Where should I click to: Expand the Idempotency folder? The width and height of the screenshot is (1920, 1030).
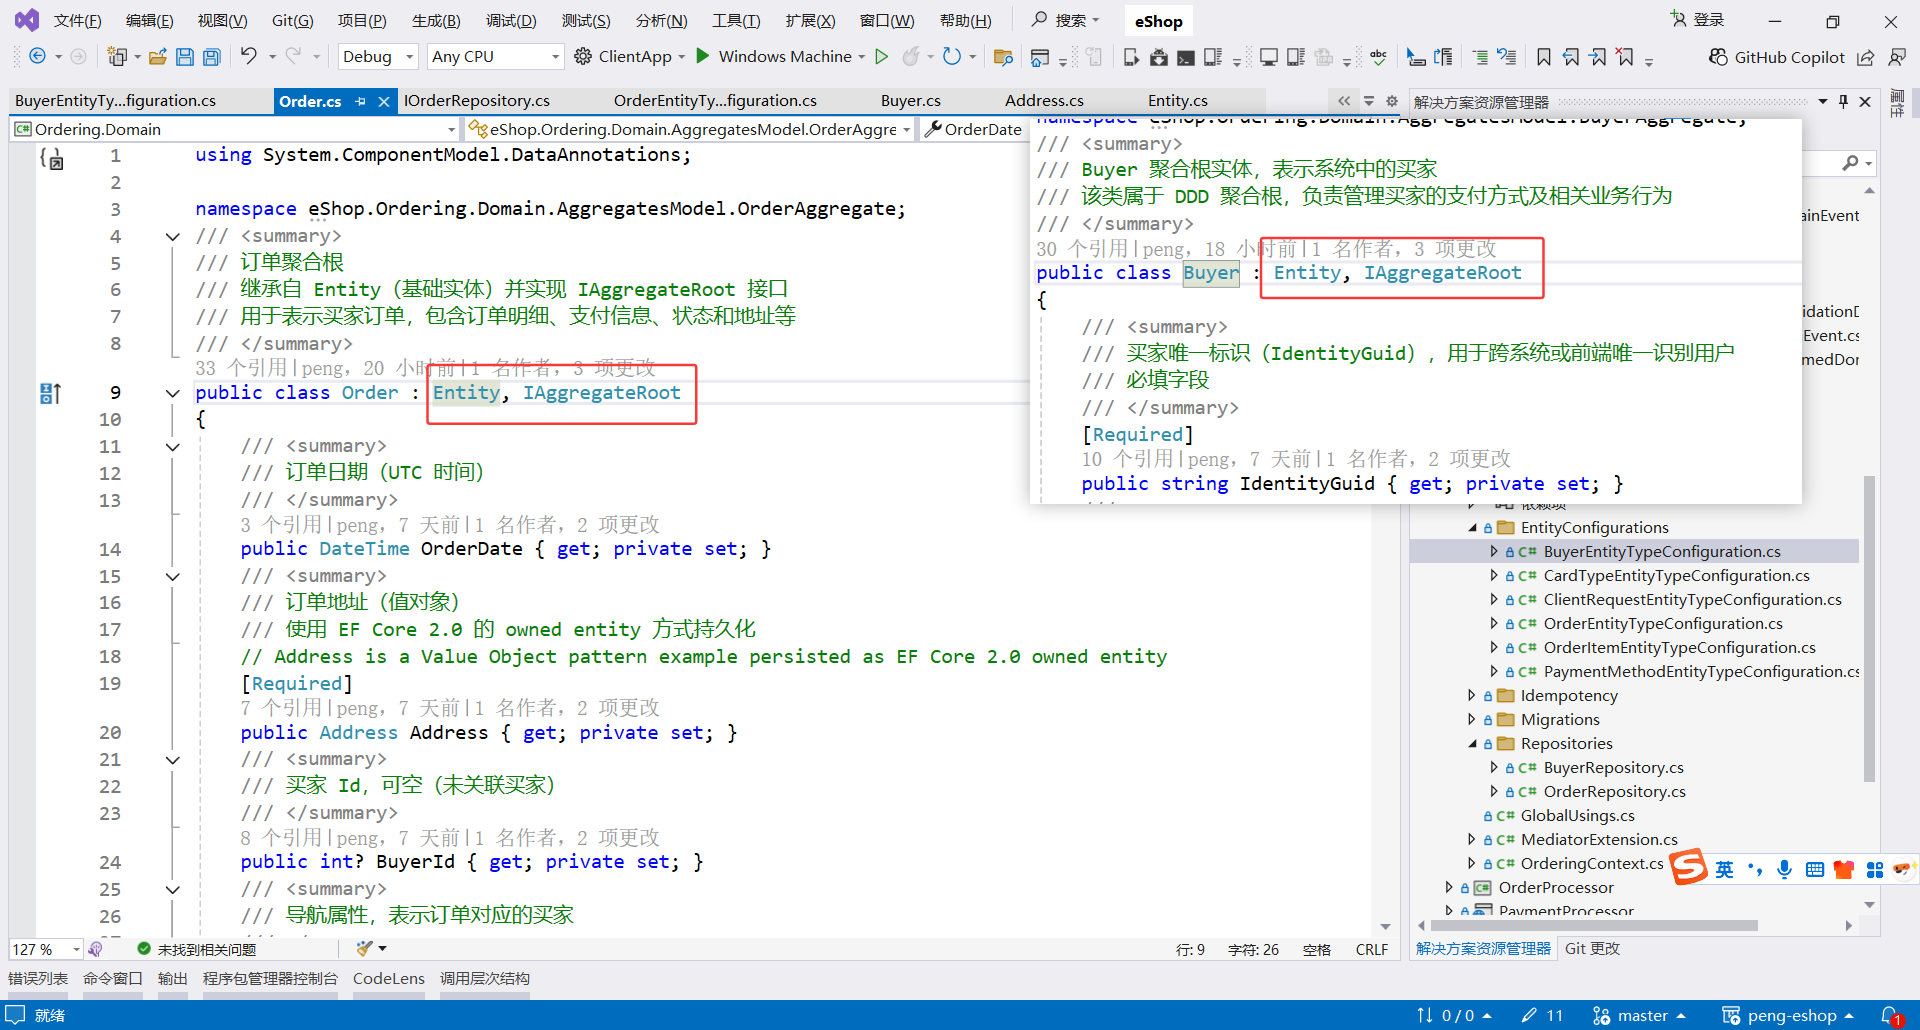pyautogui.click(x=1472, y=696)
